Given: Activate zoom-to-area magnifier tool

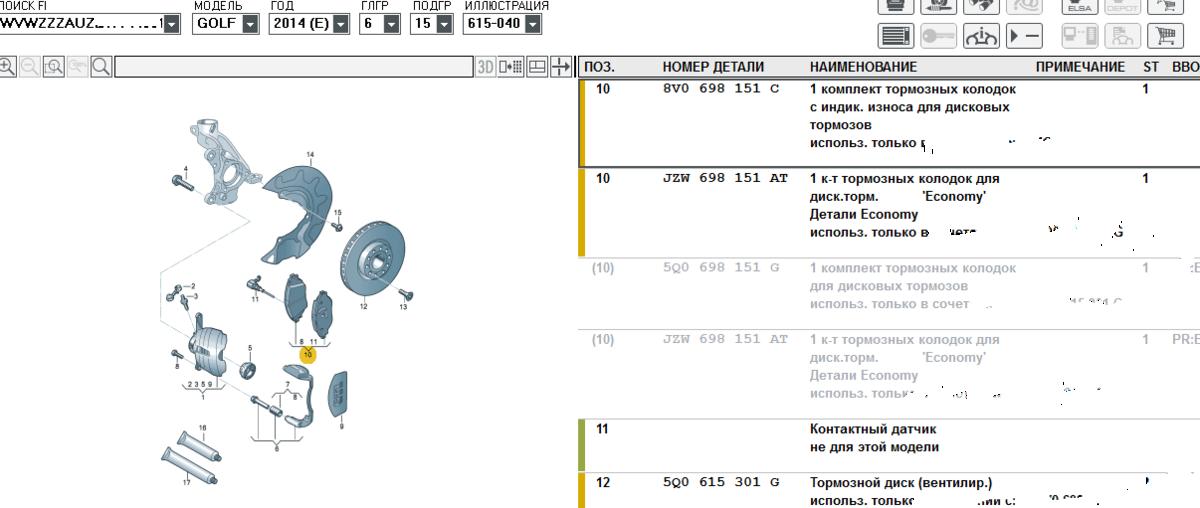Looking at the screenshot, I should [54, 67].
